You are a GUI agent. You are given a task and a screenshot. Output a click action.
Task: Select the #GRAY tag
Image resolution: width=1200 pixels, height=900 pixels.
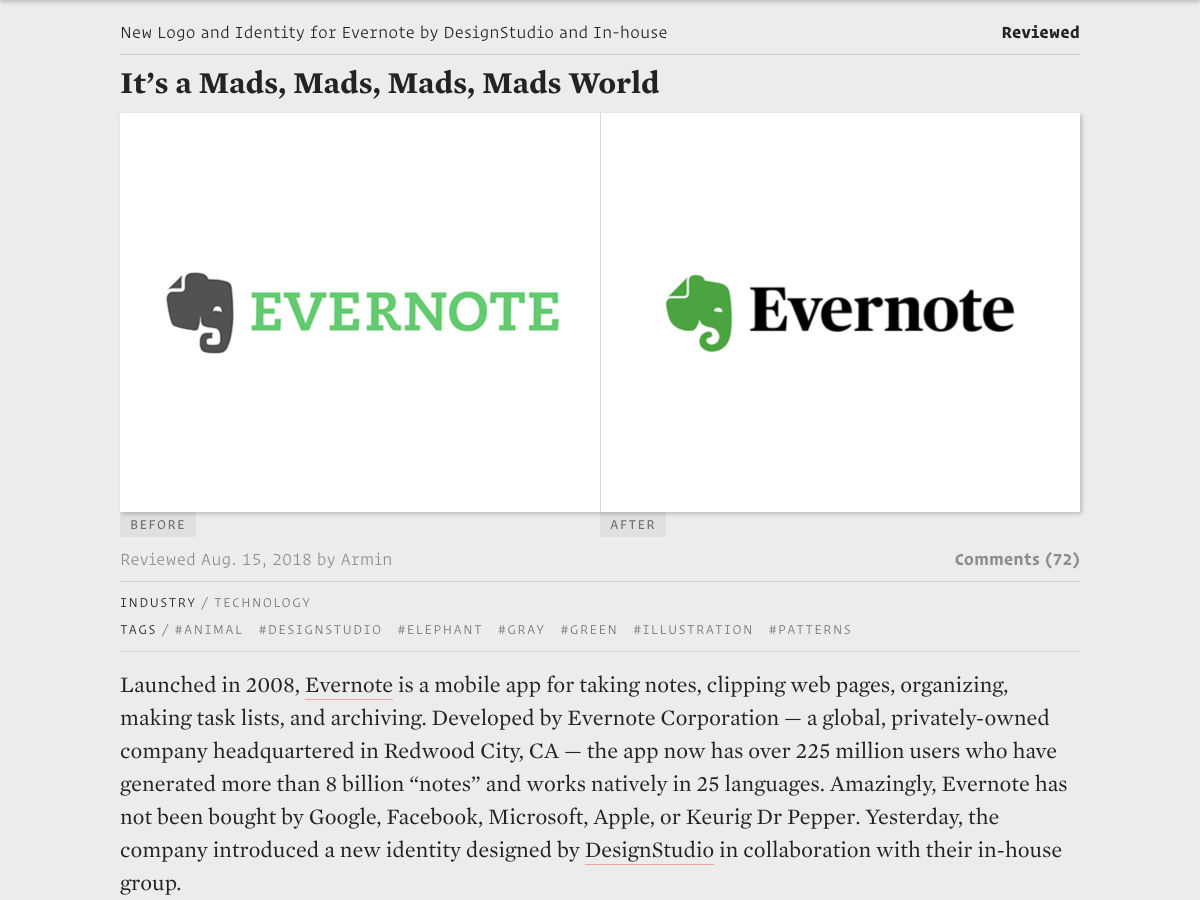521,630
